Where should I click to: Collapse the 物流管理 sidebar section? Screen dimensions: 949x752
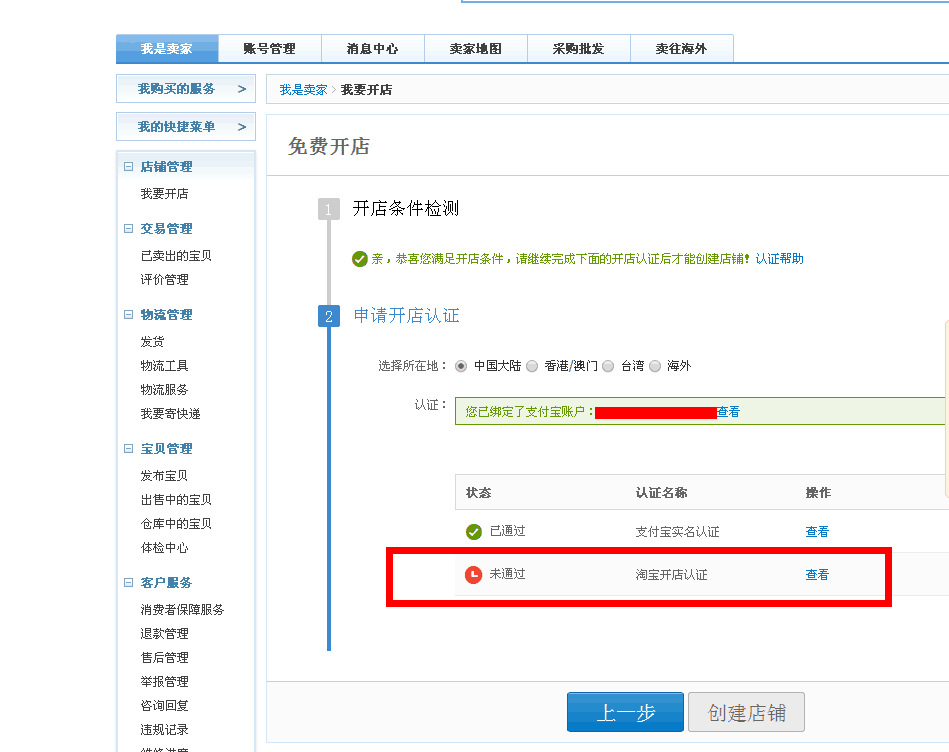[128, 314]
